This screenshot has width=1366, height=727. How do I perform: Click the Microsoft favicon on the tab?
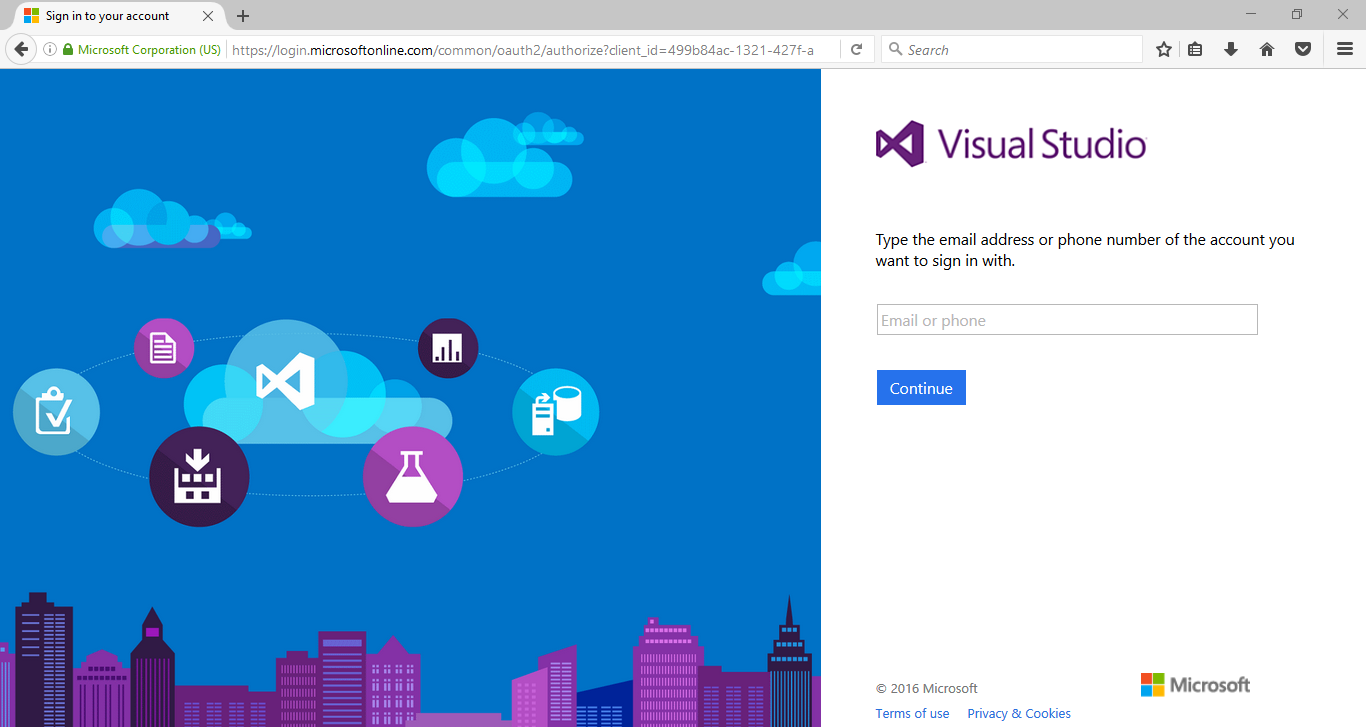32,16
